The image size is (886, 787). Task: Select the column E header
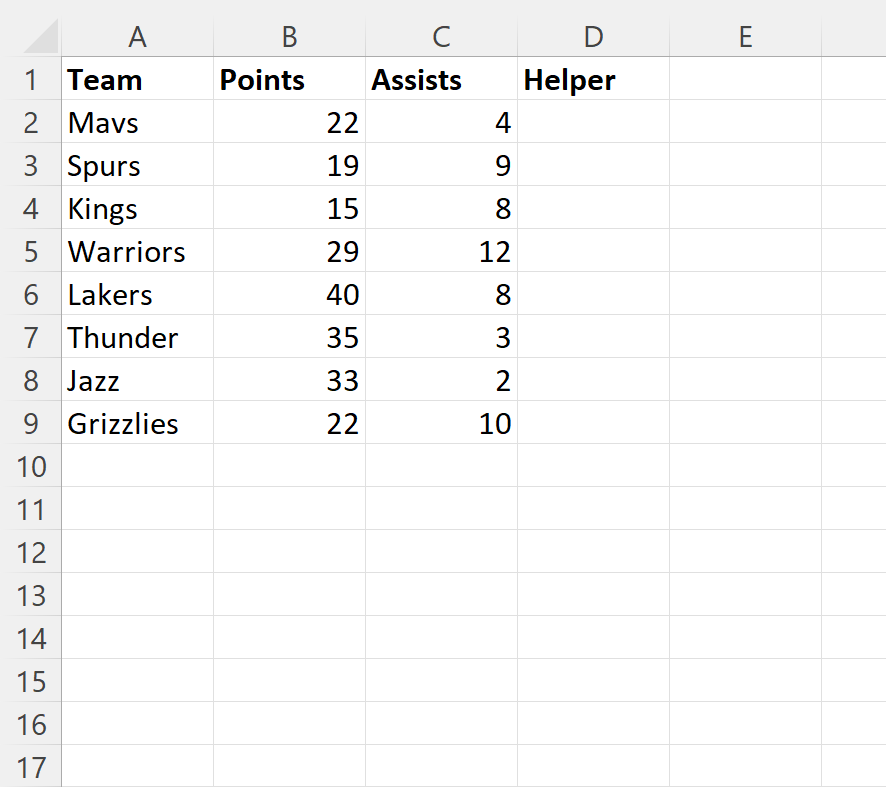pos(745,37)
